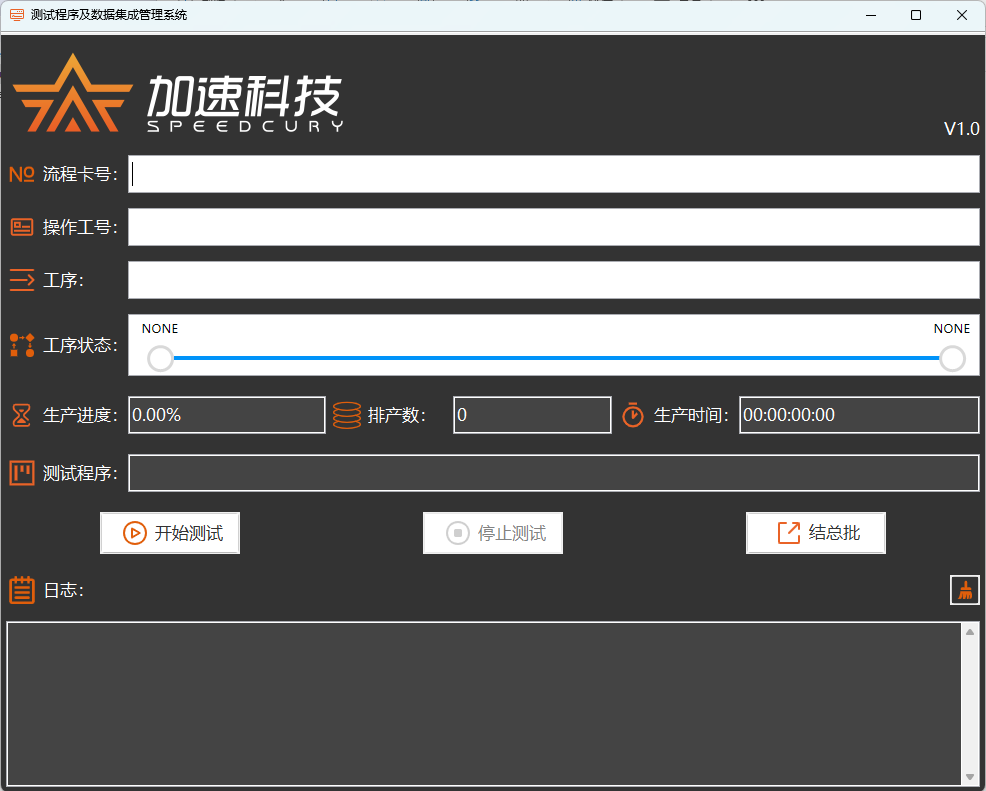Click the disabled 停止测试 button
This screenshot has height=791, width=986.
coord(492,533)
